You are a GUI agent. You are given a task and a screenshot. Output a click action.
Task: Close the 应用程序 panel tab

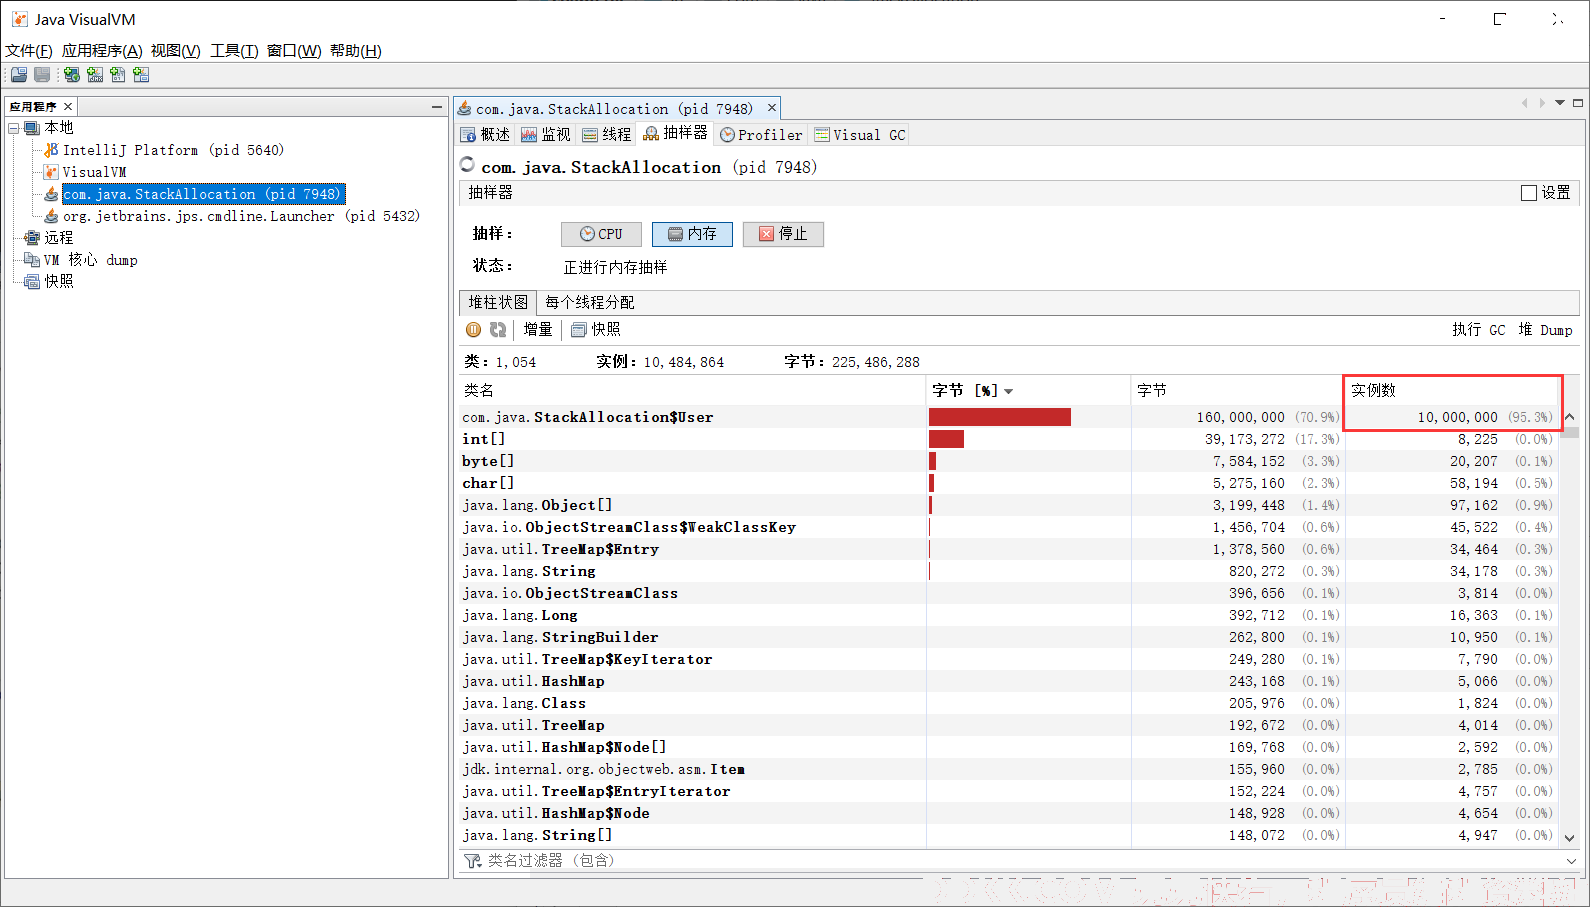[68, 107]
